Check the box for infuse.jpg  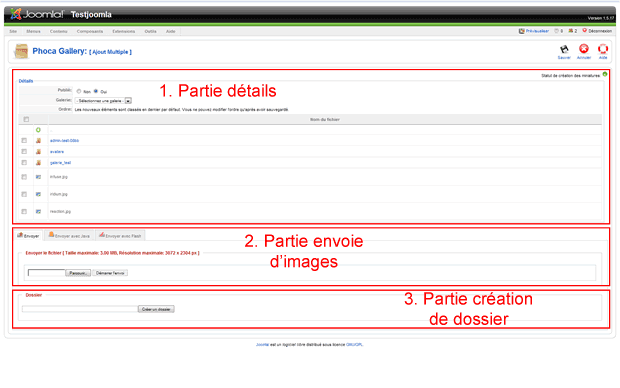pyautogui.click(x=24, y=177)
